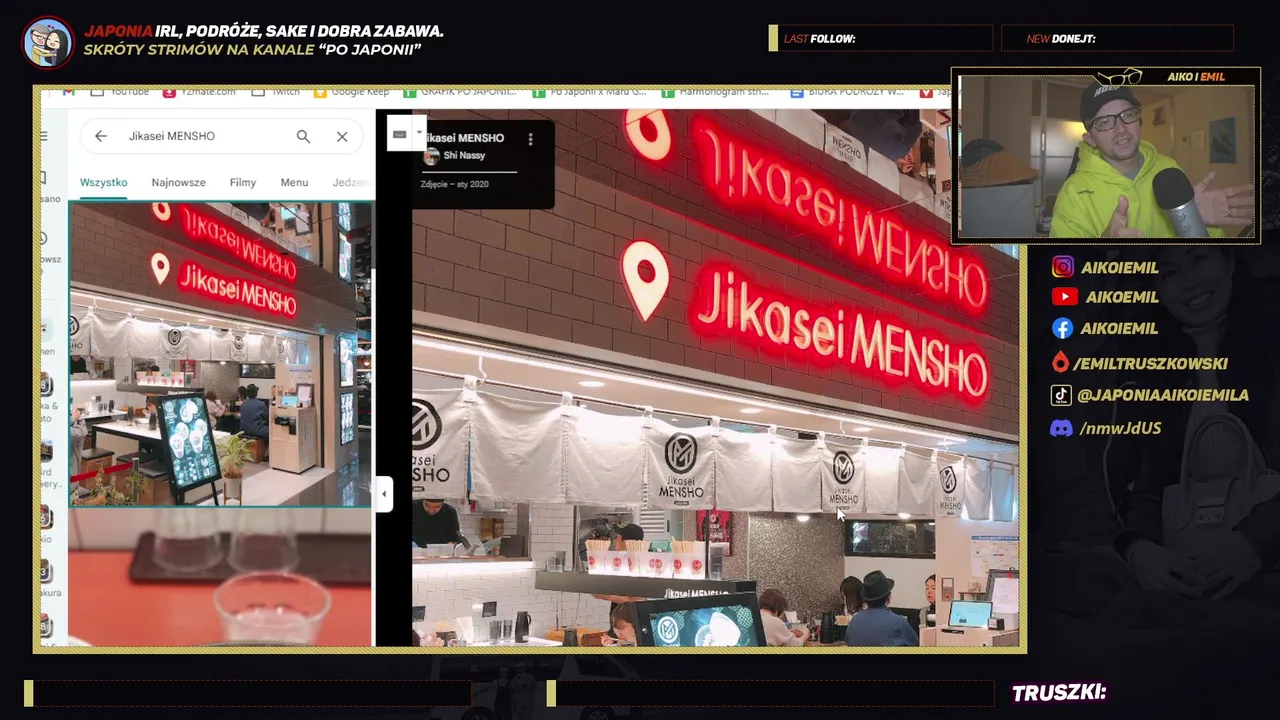This screenshot has width=1280, height=720.
Task: Click Shi Nassy's profile avatar
Action: point(432,156)
